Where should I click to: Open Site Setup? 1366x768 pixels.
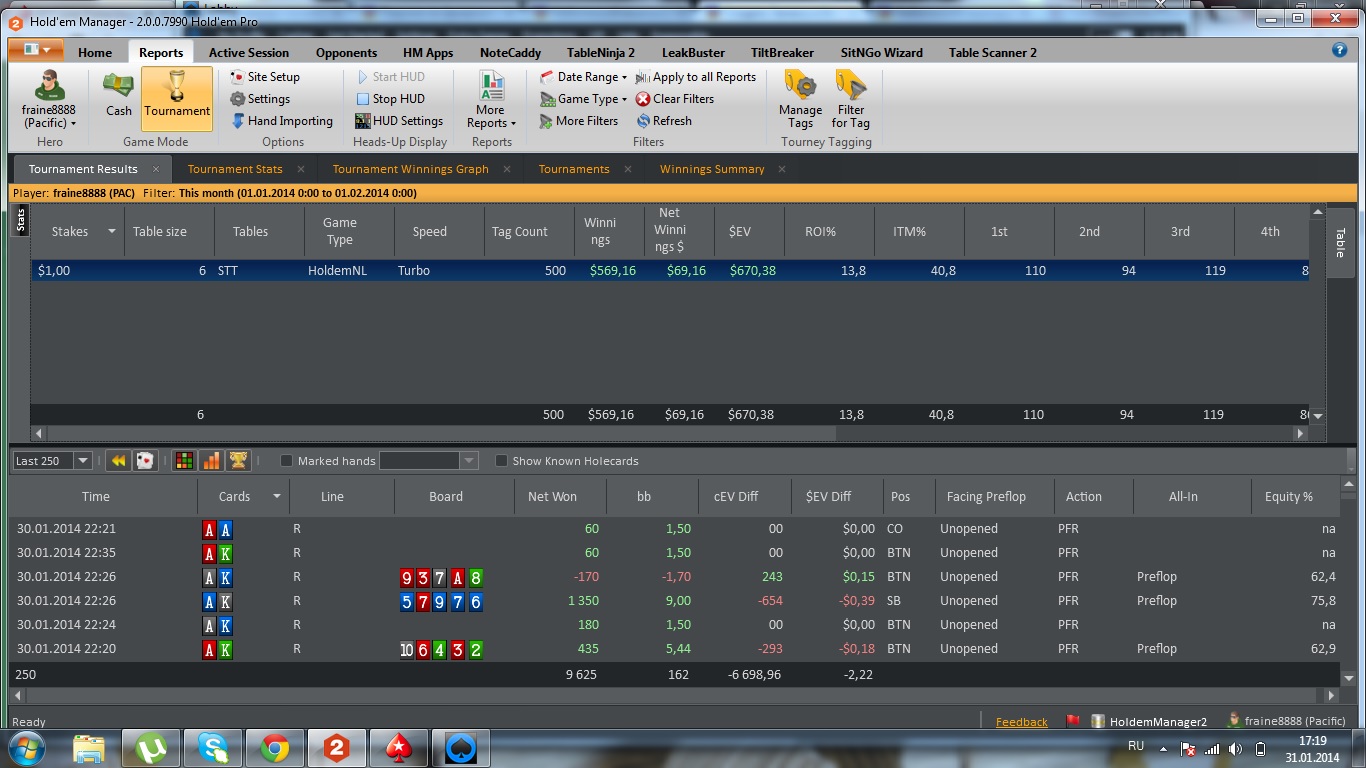[x=265, y=77]
